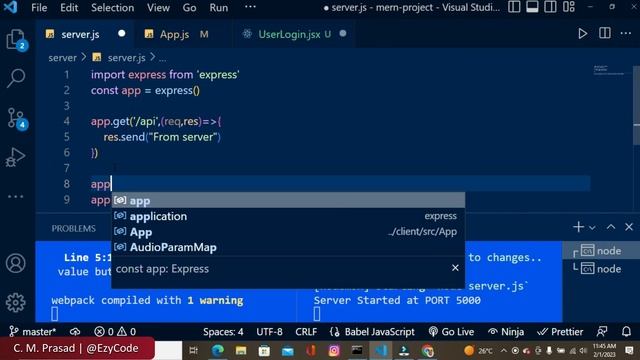This screenshot has height=360, width=640.
Task: Split the editor to the right
Action: 604,33
